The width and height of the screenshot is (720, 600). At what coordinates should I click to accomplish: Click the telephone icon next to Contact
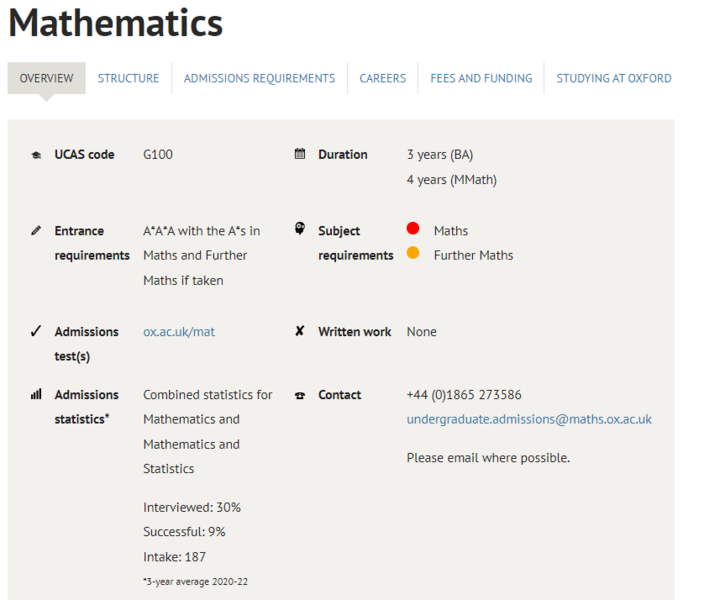300,395
